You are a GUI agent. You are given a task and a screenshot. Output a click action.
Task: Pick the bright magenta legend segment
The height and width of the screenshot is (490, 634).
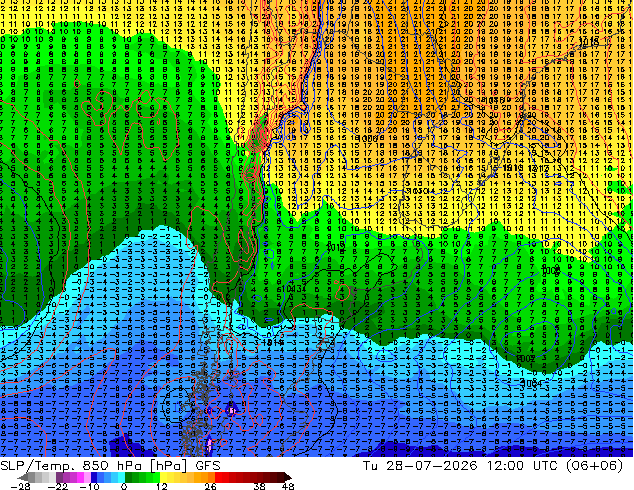(x=80, y=477)
